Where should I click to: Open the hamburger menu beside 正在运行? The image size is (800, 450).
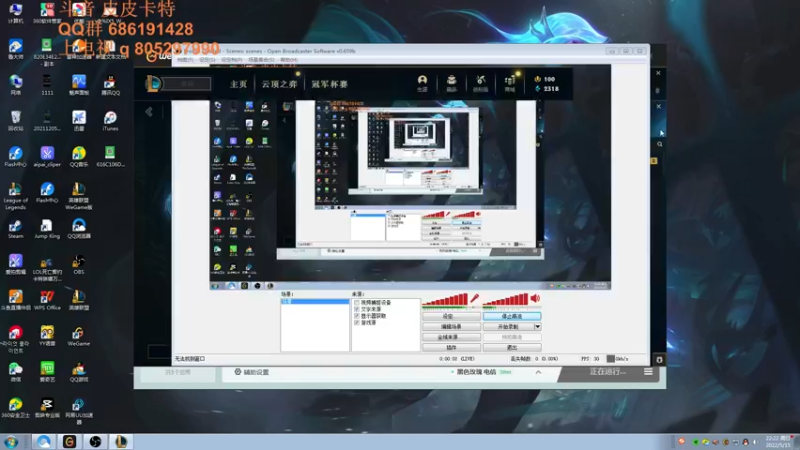coord(648,372)
